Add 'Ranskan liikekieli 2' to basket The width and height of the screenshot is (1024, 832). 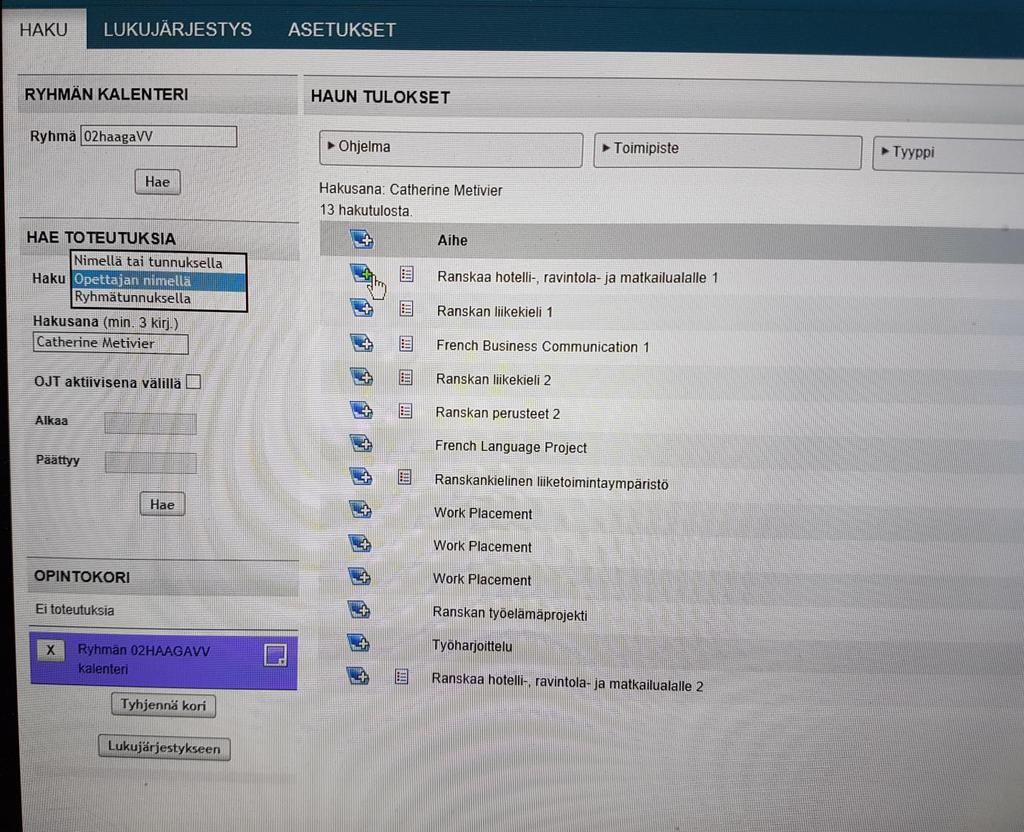click(361, 376)
